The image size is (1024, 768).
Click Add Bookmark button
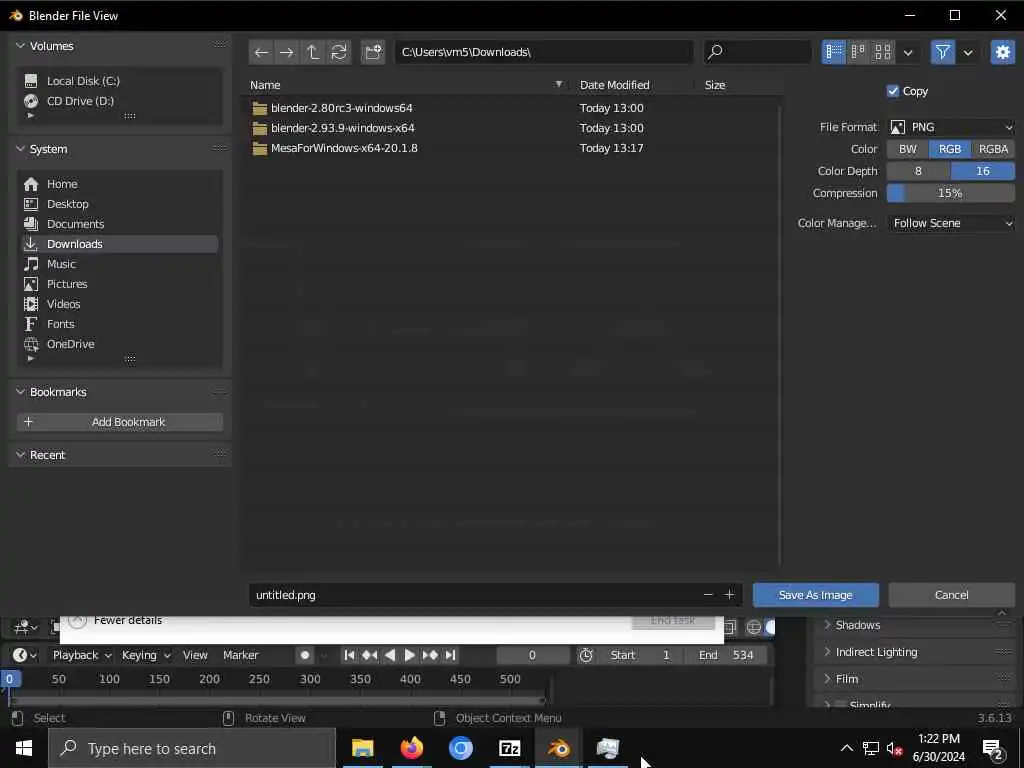point(120,422)
